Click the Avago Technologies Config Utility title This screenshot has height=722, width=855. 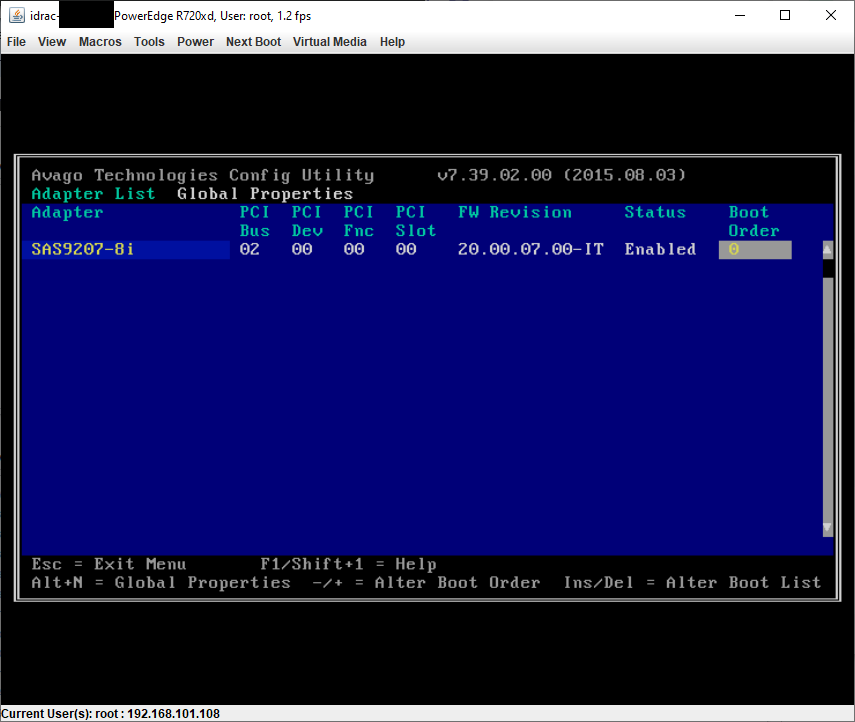point(203,175)
